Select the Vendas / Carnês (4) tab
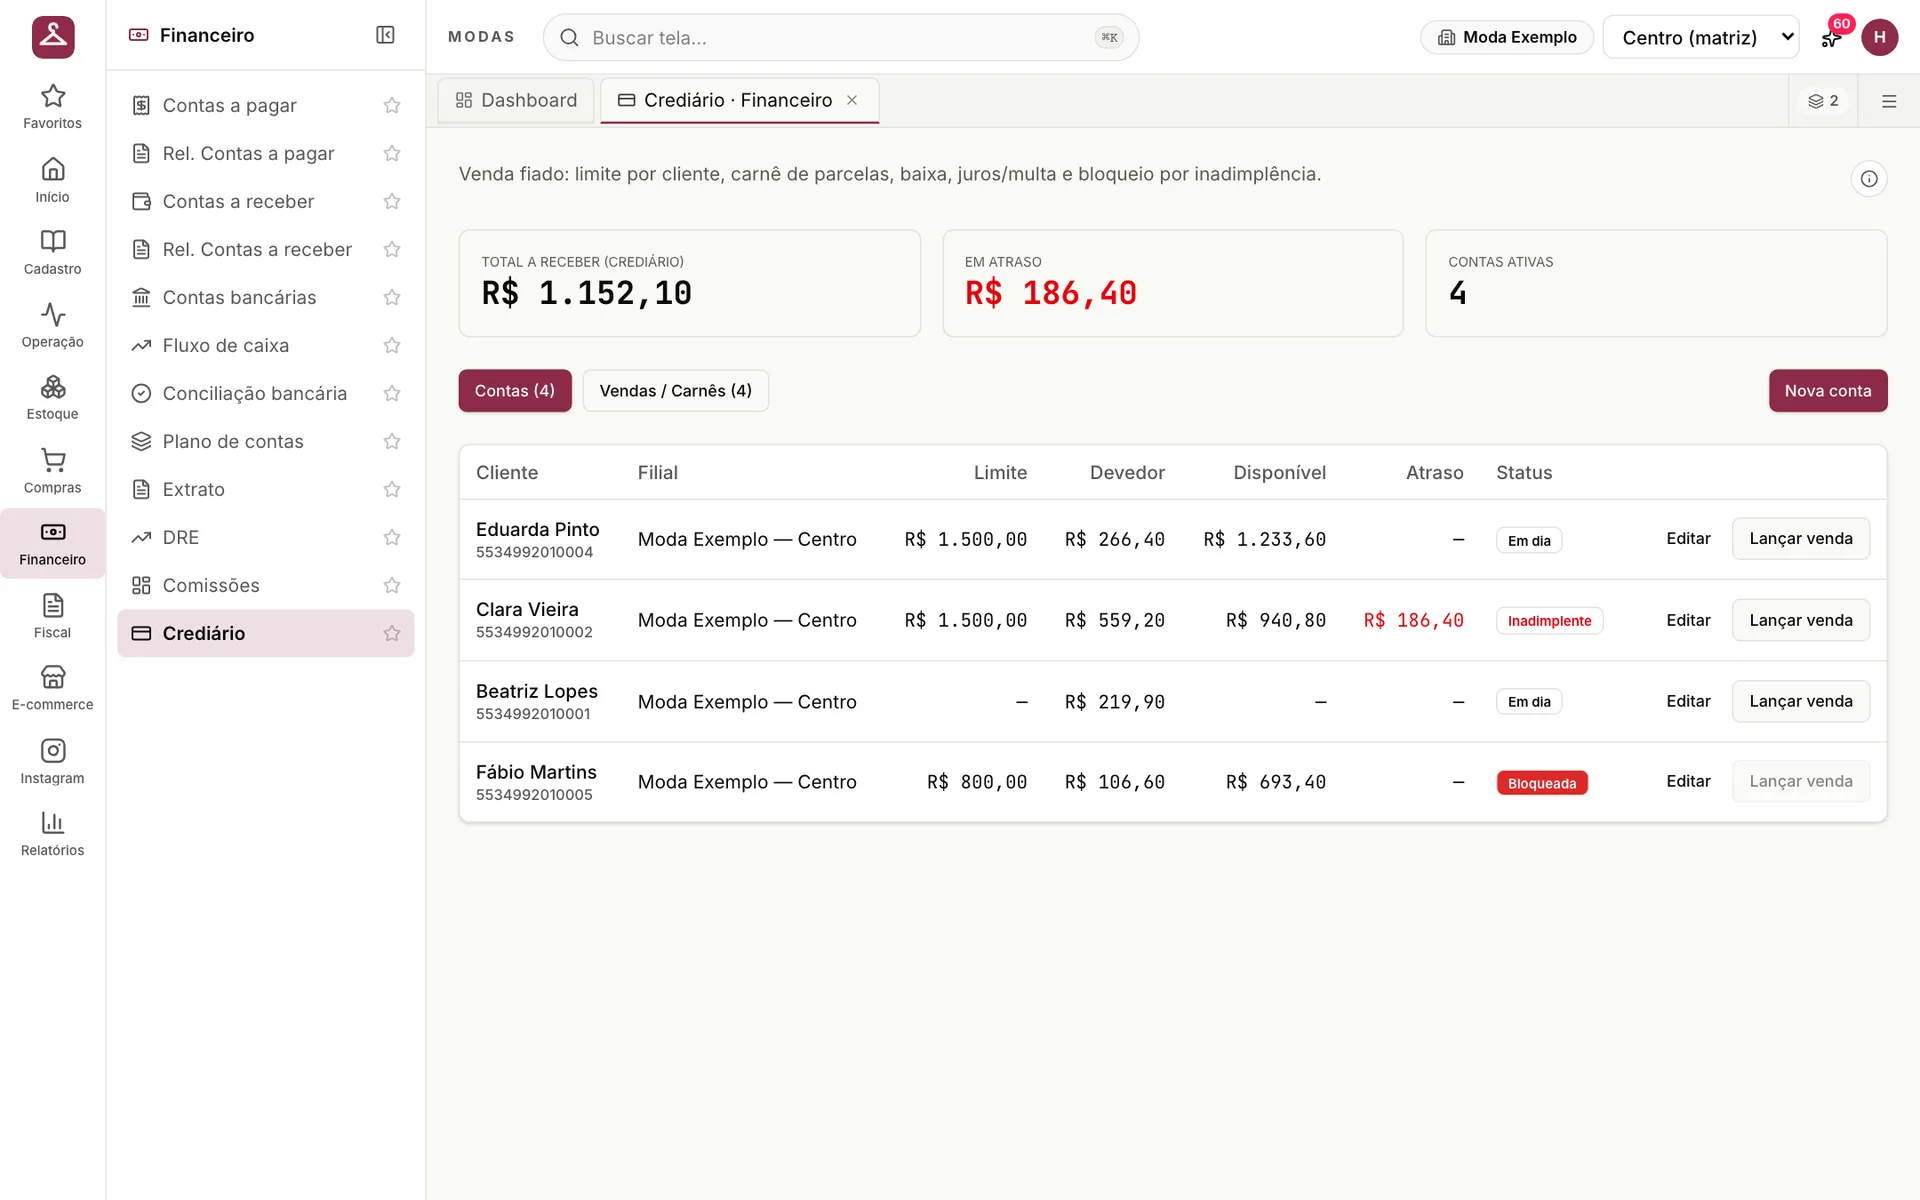Image resolution: width=1920 pixels, height=1200 pixels. (x=675, y=391)
